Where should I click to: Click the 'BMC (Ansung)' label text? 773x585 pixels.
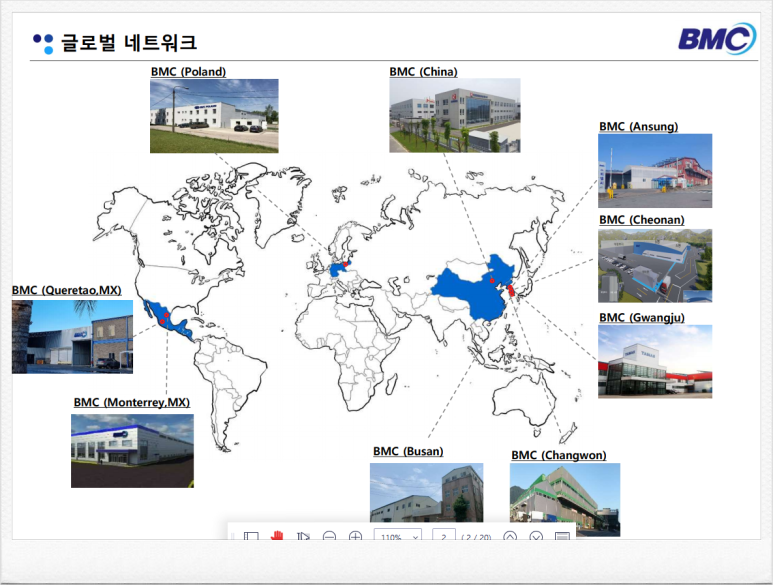click(638, 127)
